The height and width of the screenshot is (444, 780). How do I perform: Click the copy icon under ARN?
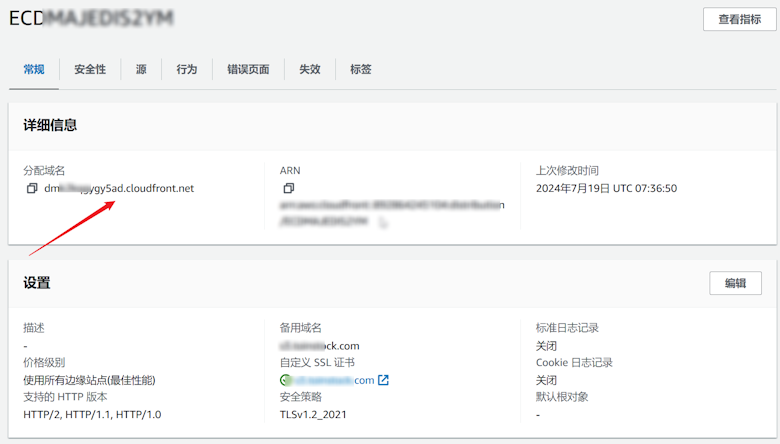pos(289,188)
